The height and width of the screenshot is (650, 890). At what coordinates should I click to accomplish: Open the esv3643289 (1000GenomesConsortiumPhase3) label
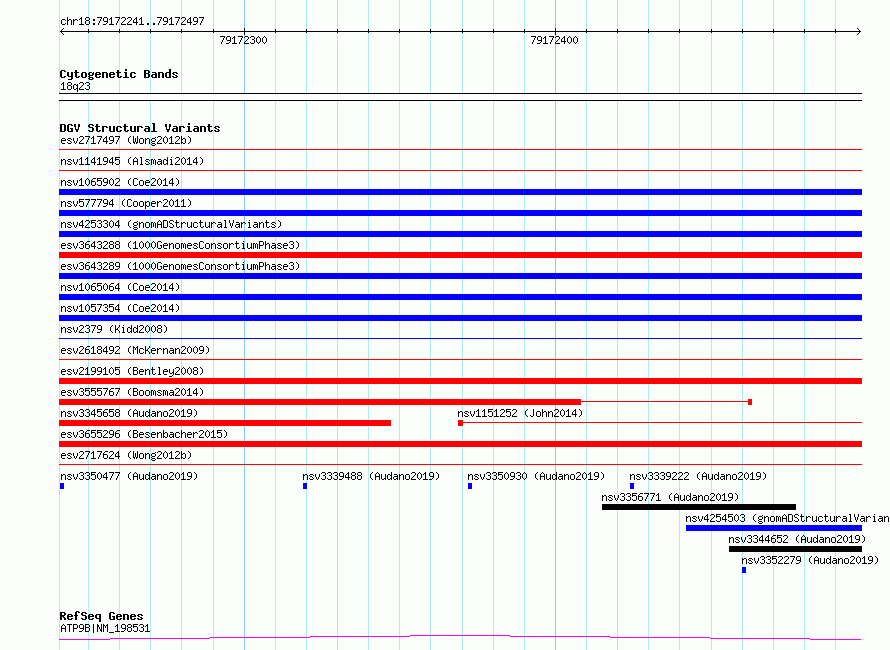[x=180, y=266]
